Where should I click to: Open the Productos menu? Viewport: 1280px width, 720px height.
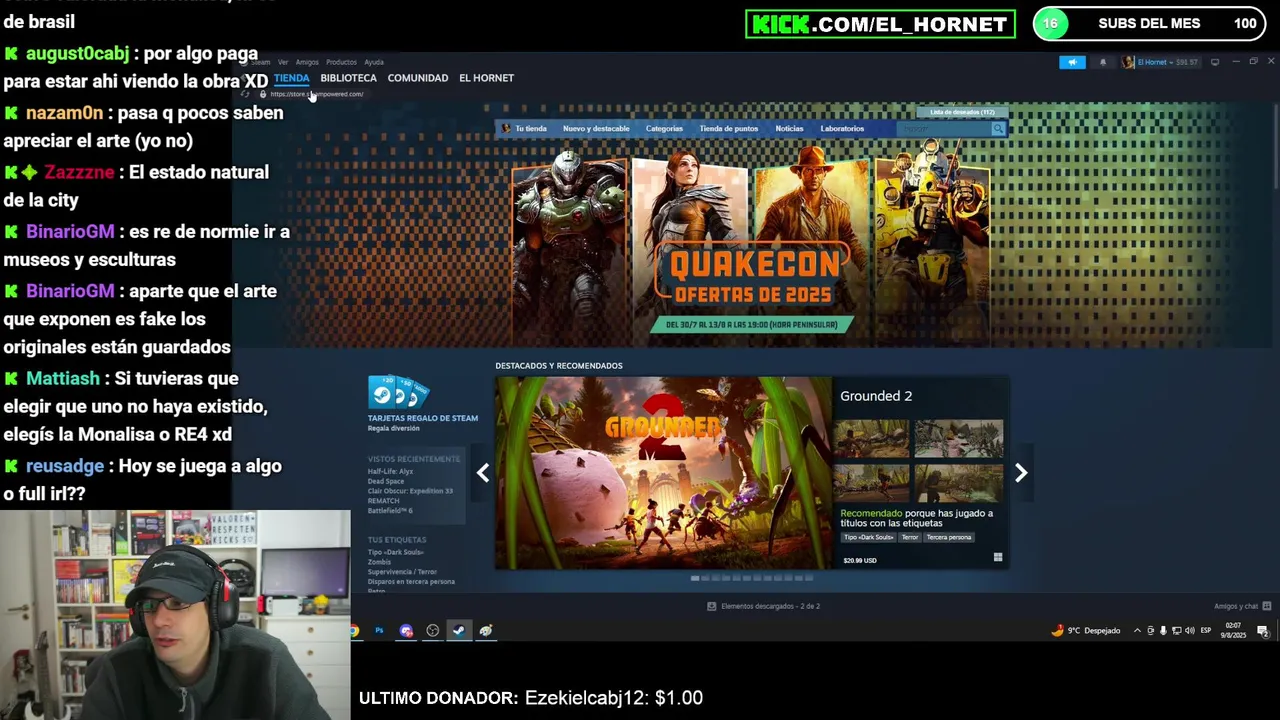pos(341,62)
